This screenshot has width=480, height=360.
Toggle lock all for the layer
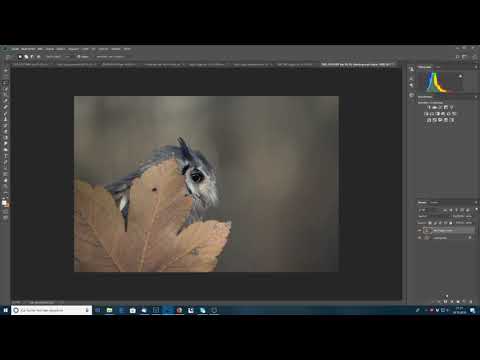[x=451, y=223]
